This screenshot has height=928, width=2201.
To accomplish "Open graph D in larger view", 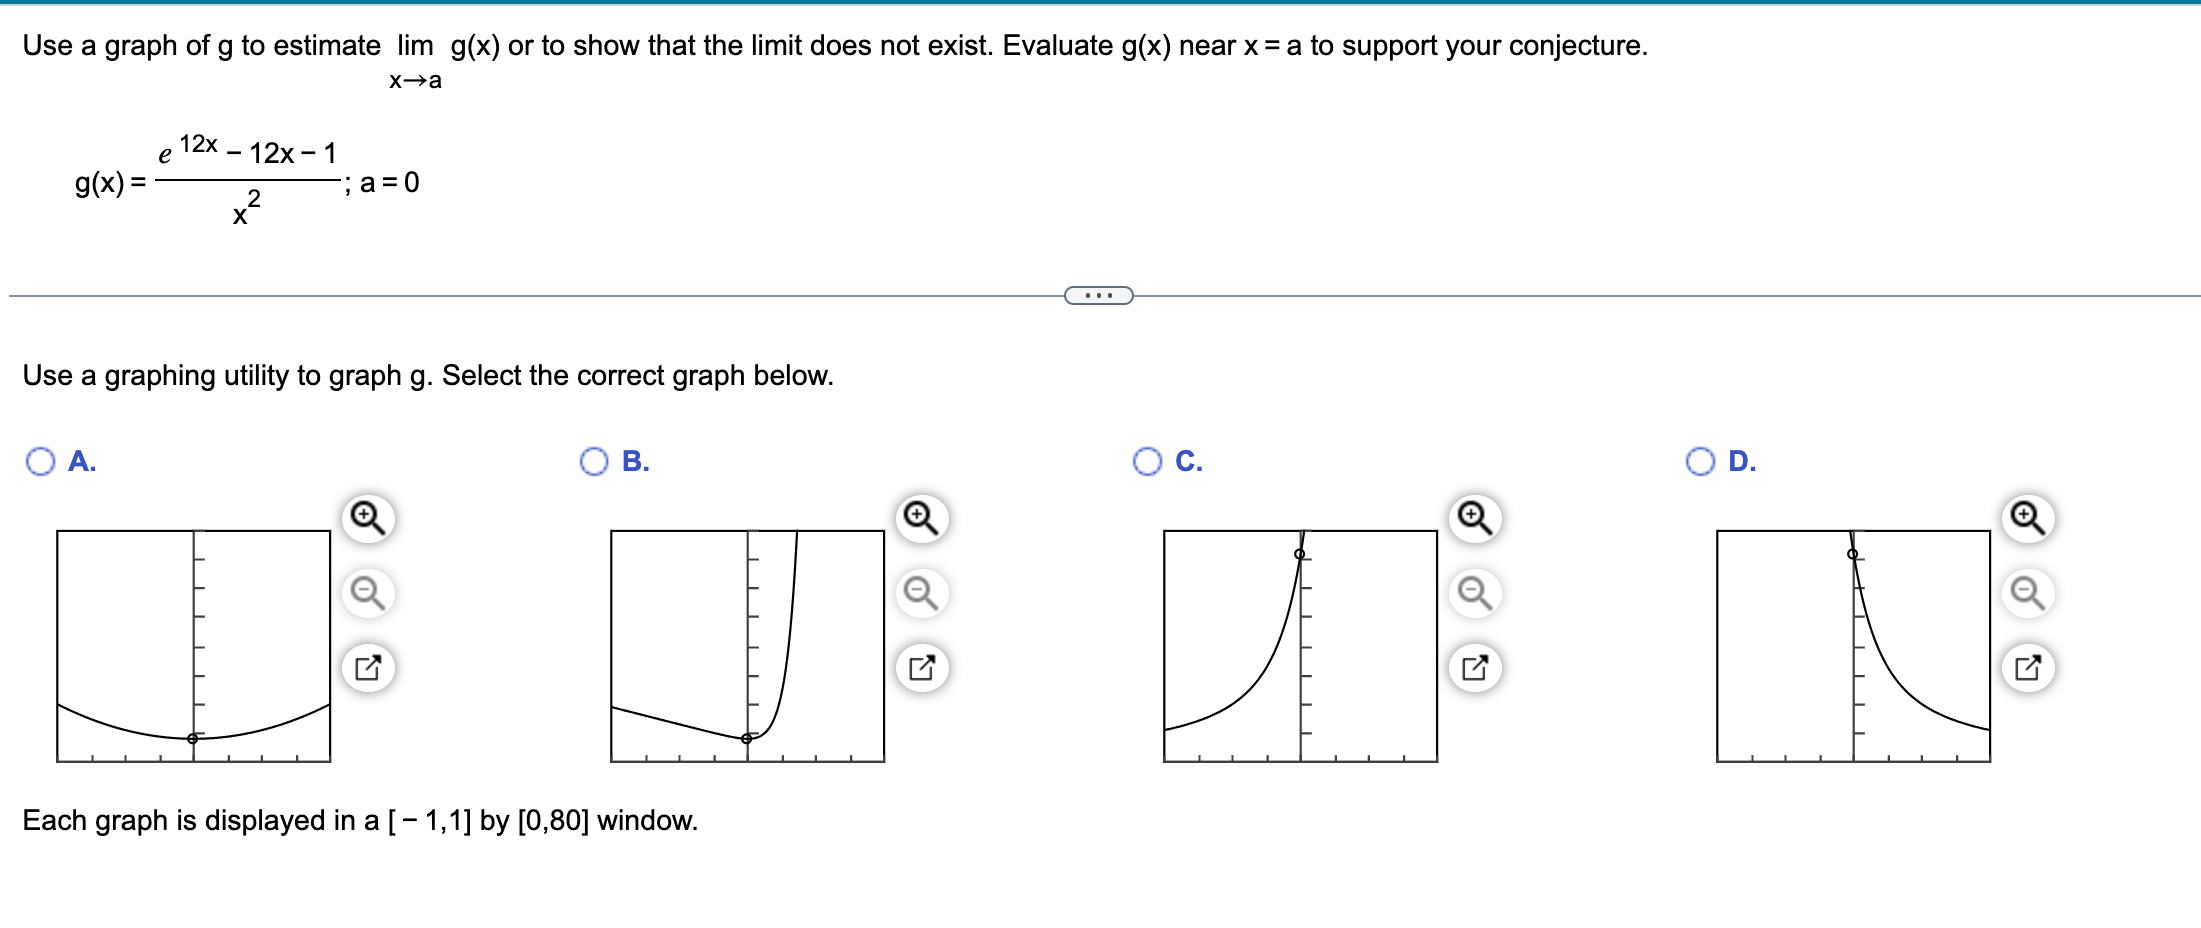I will (x=2026, y=667).
